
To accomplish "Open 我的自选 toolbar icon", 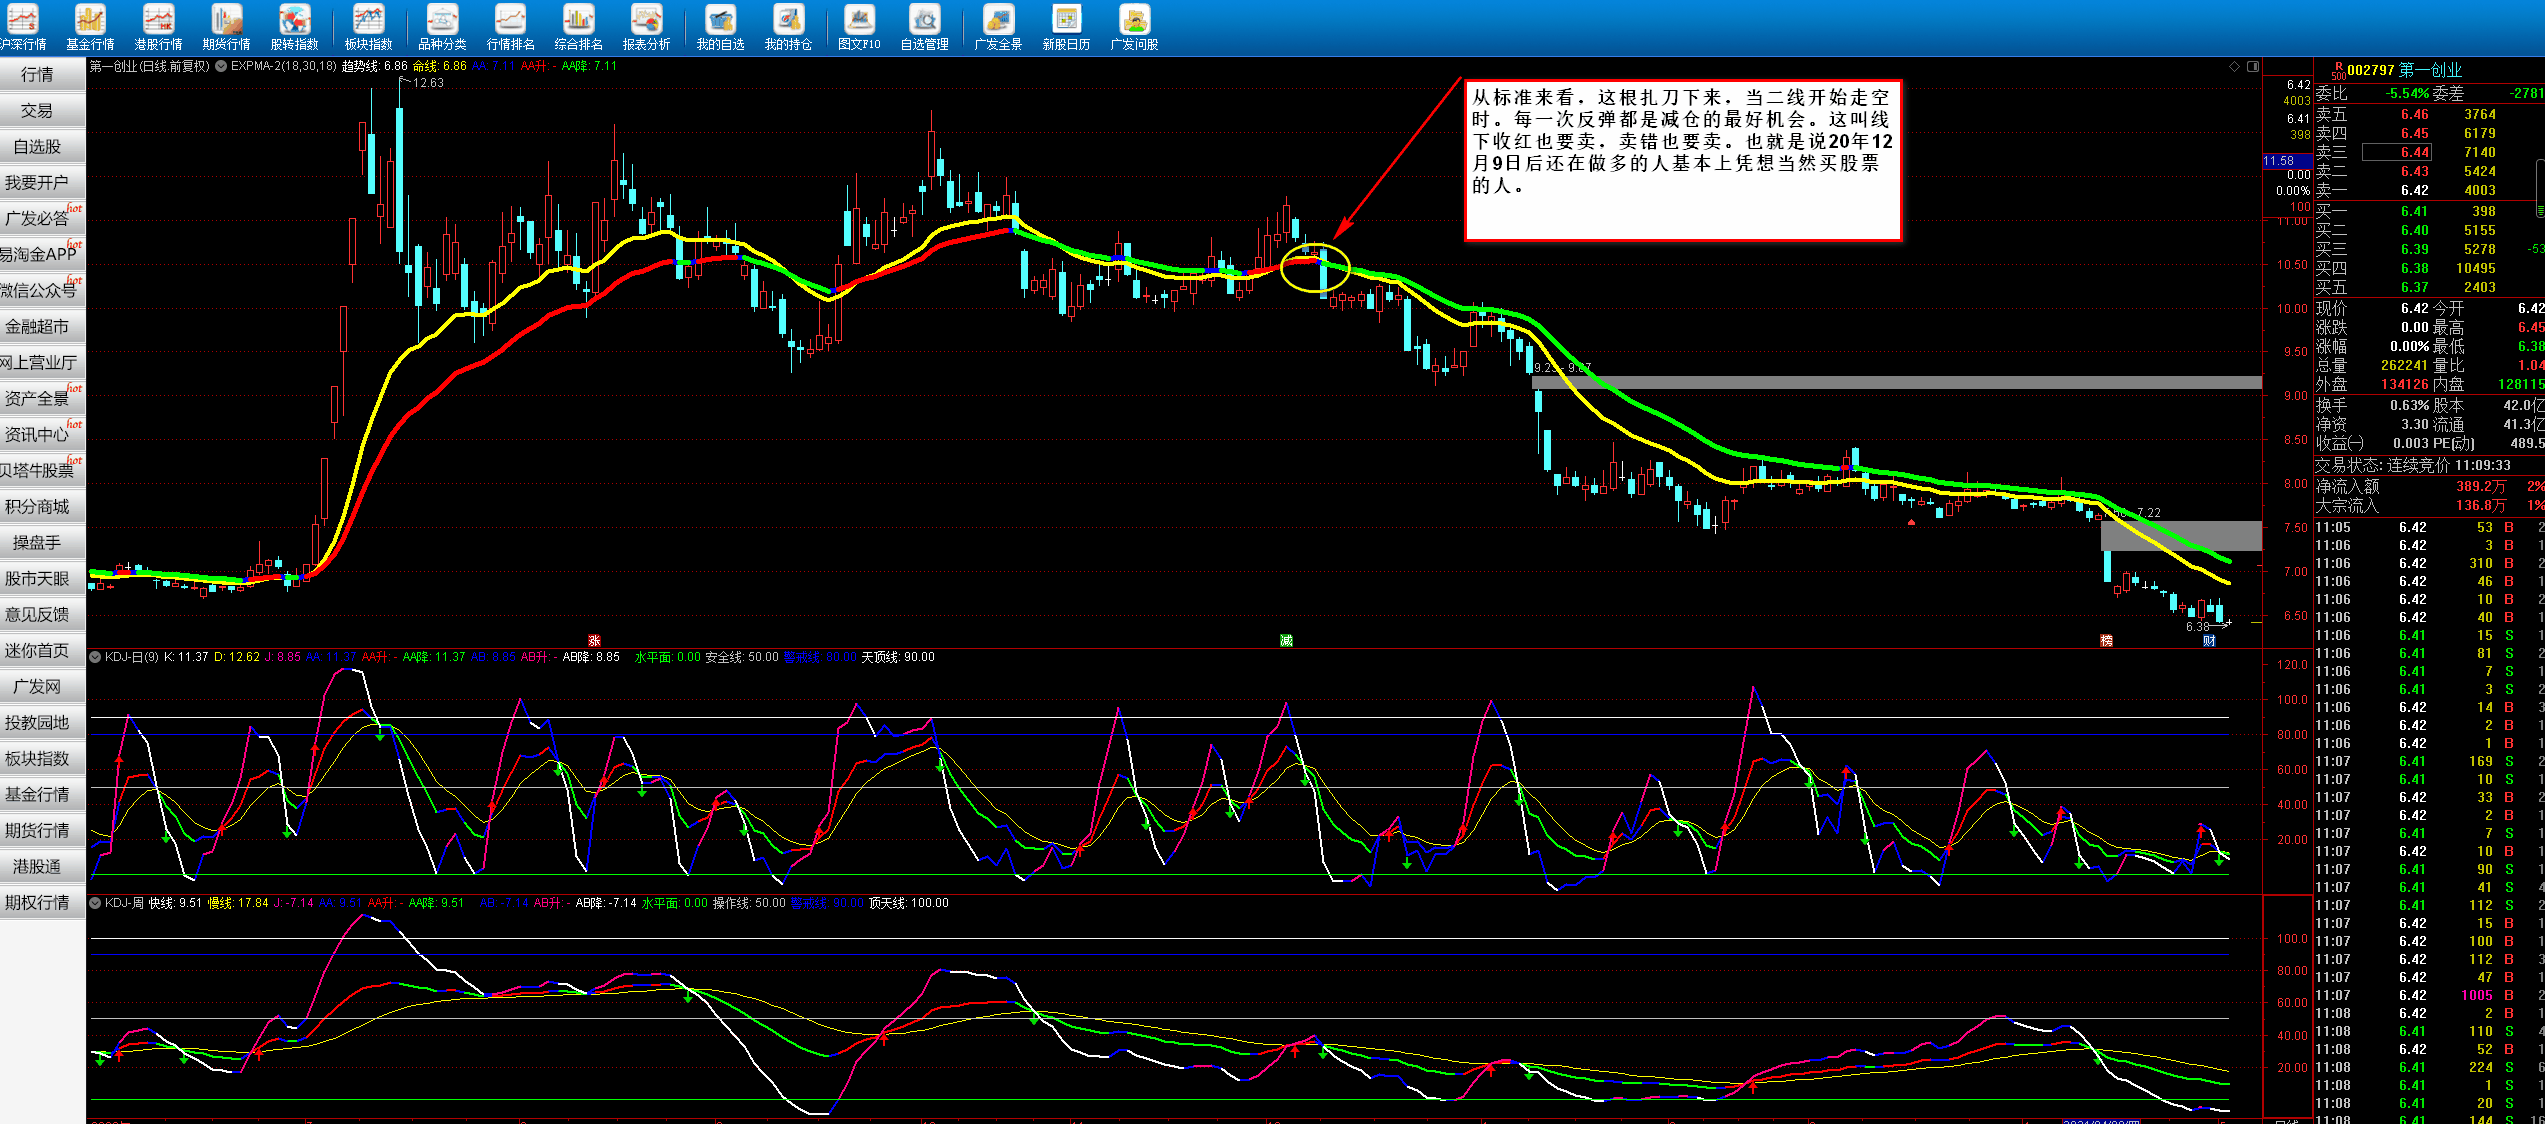I will coord(720,27).
